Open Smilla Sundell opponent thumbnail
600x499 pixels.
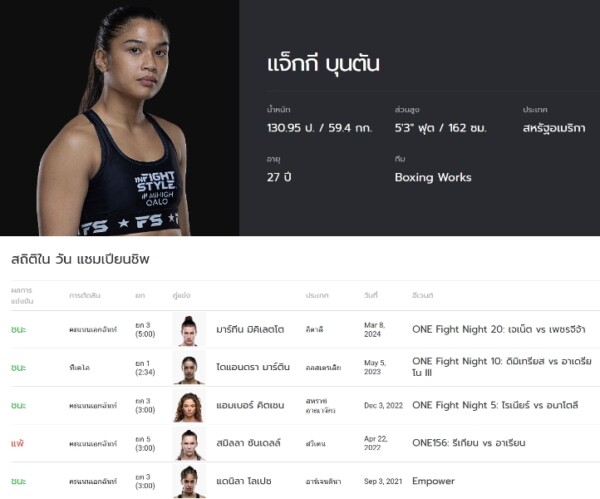pyautogui.click(x=189, y=443)
